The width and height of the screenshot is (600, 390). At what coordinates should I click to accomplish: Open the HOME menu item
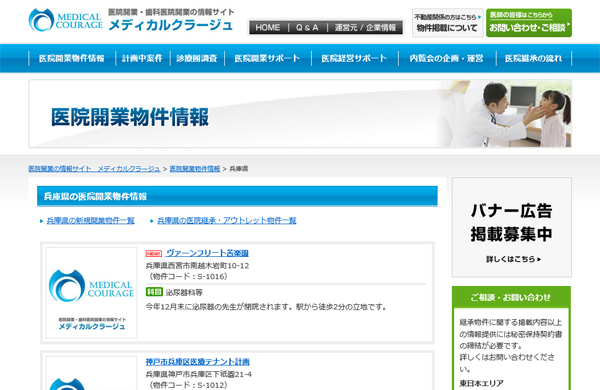click(x=267, y=28)
